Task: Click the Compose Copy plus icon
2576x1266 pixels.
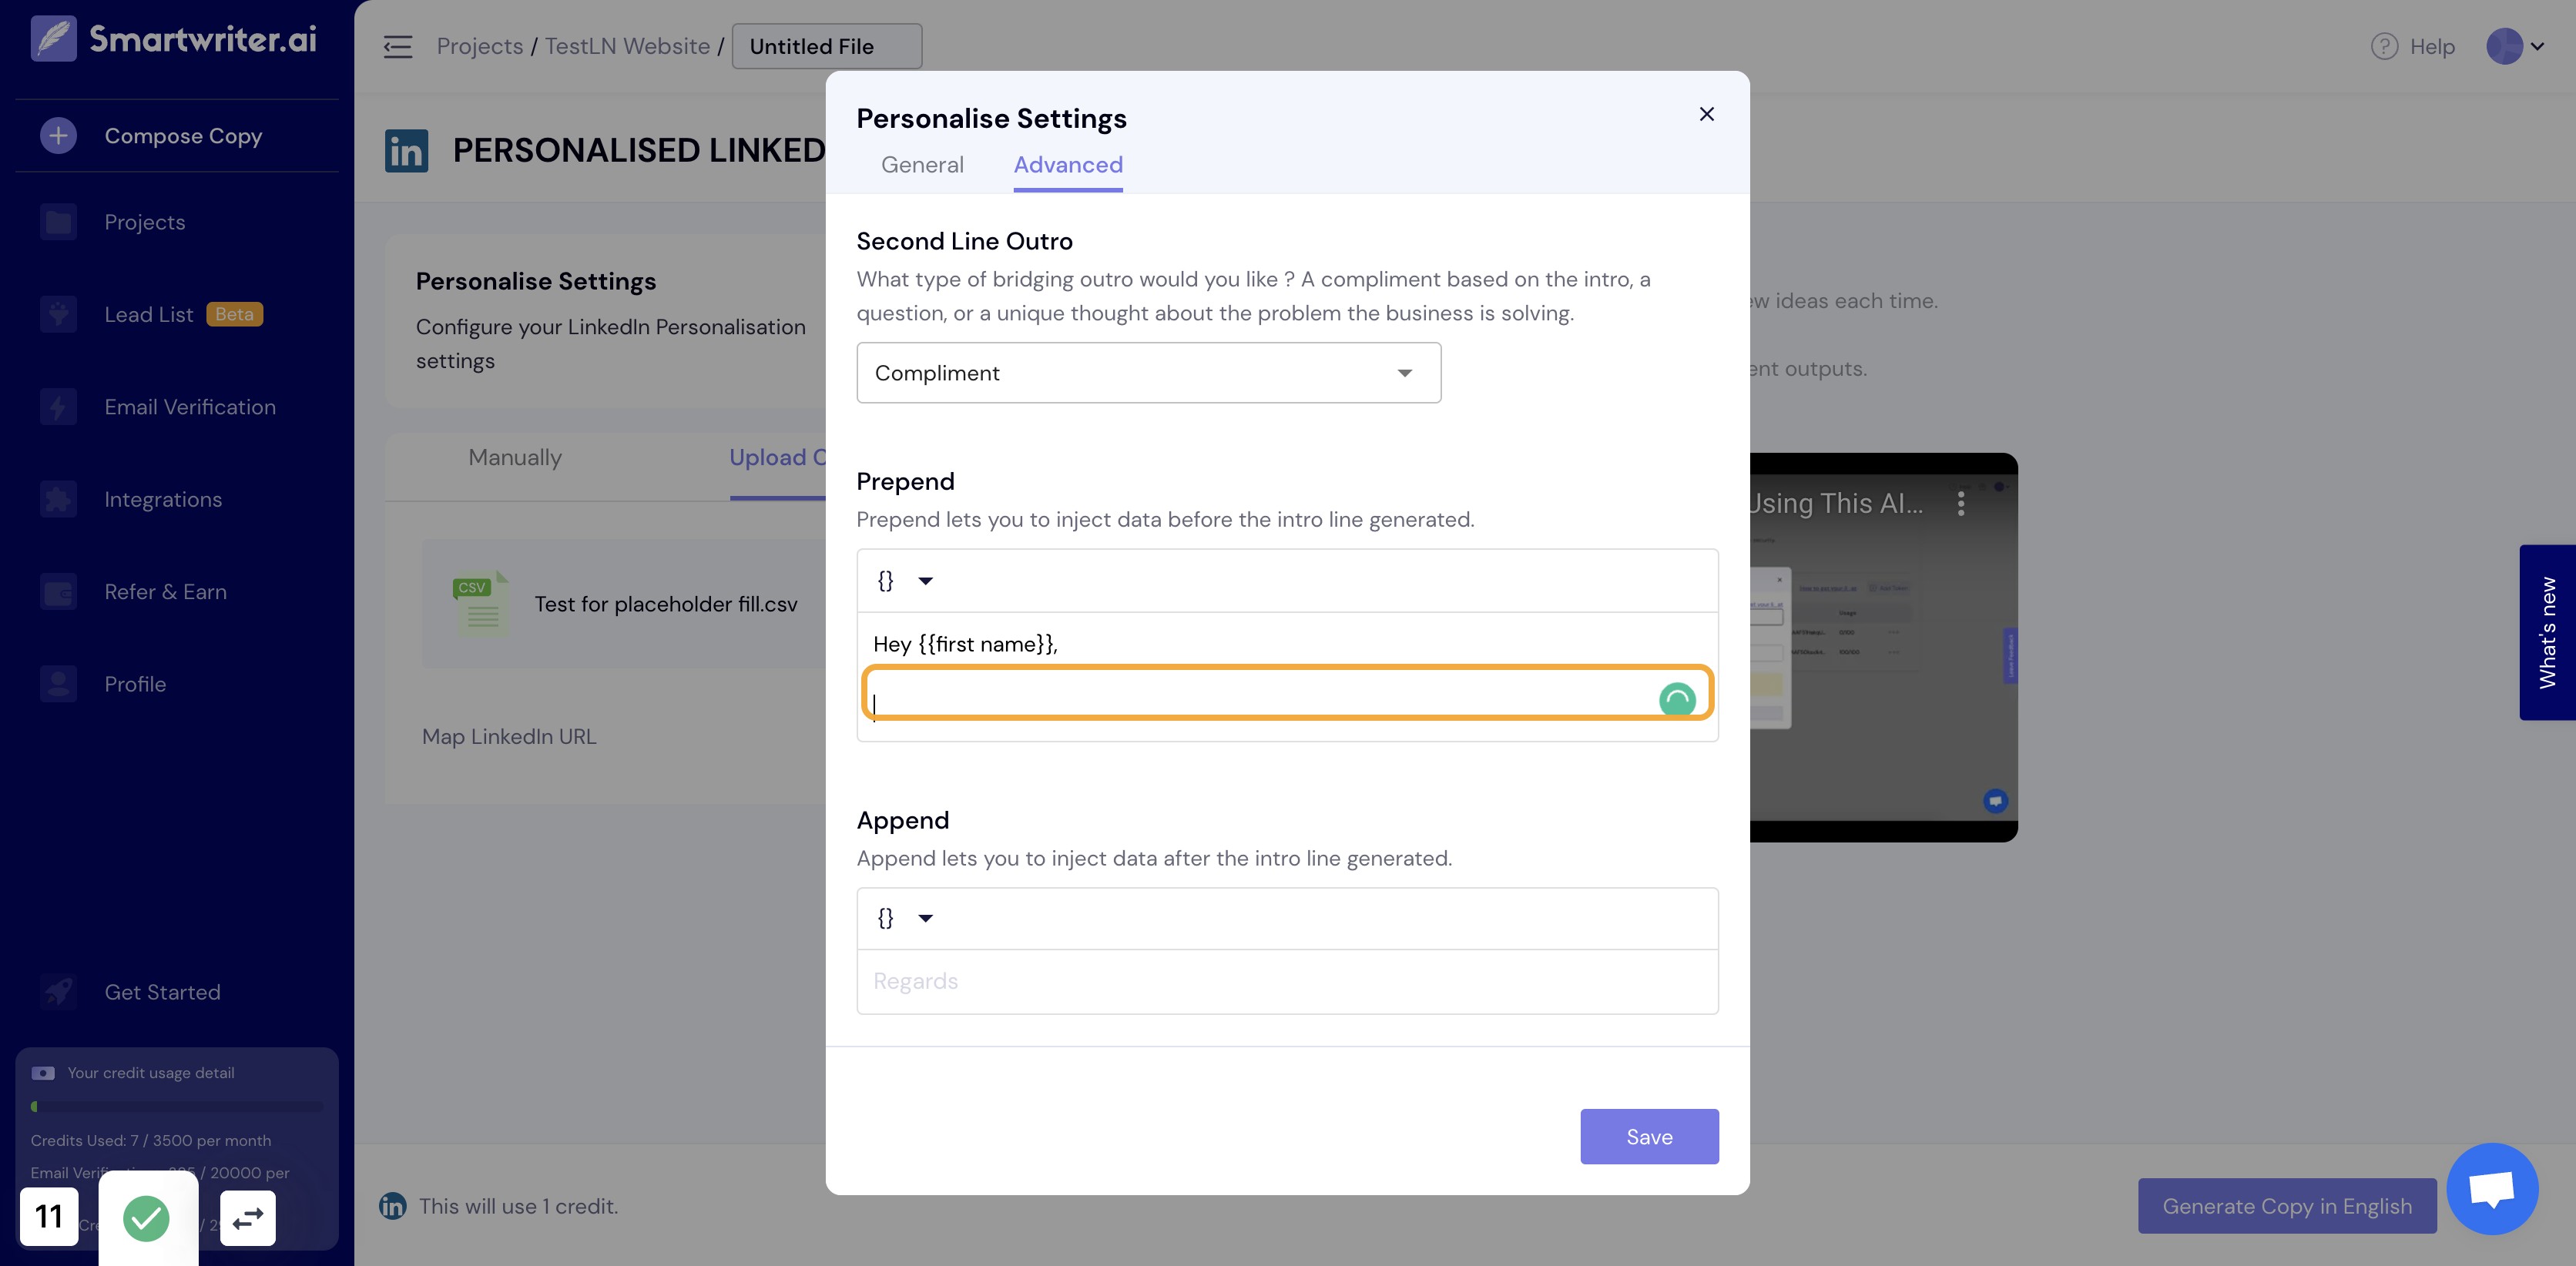Action: [x=58, y=135]
